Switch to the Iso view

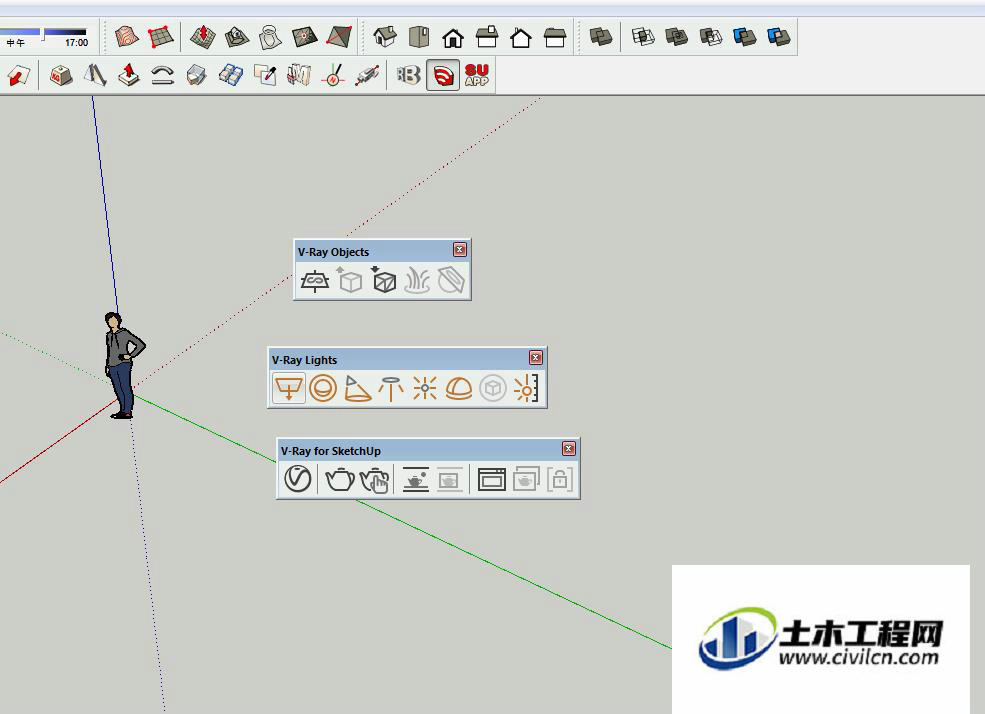pyautogui.click(x=385, y=37)
